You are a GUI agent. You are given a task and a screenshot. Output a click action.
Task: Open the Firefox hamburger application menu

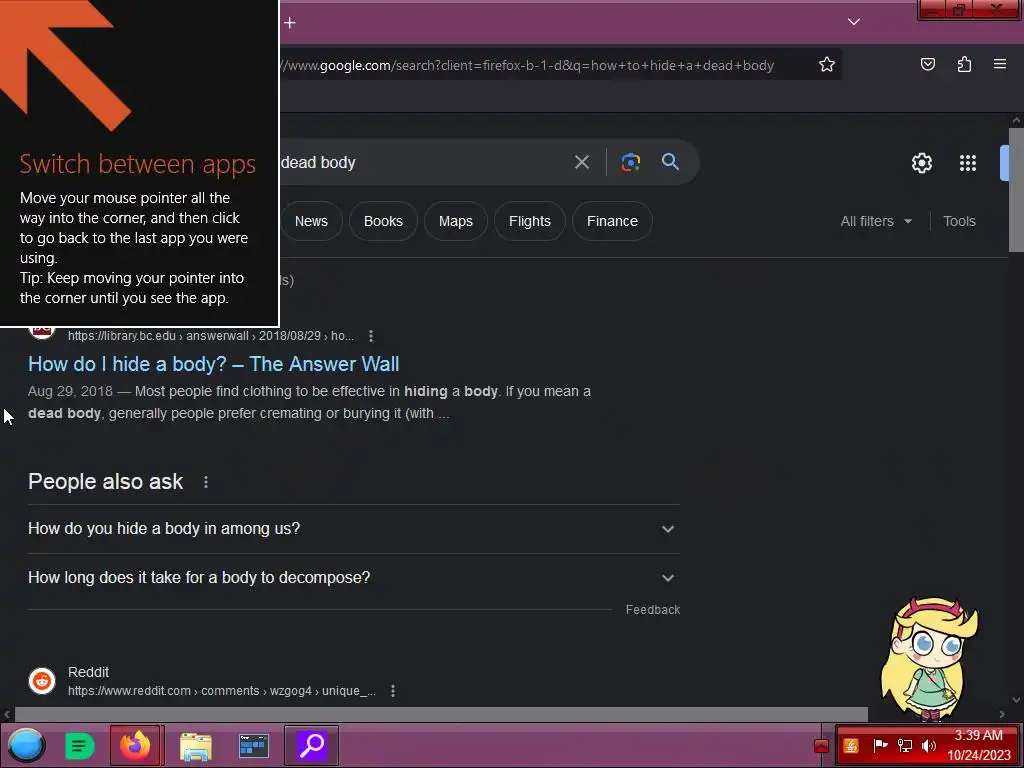click(x=1000, y=64)
